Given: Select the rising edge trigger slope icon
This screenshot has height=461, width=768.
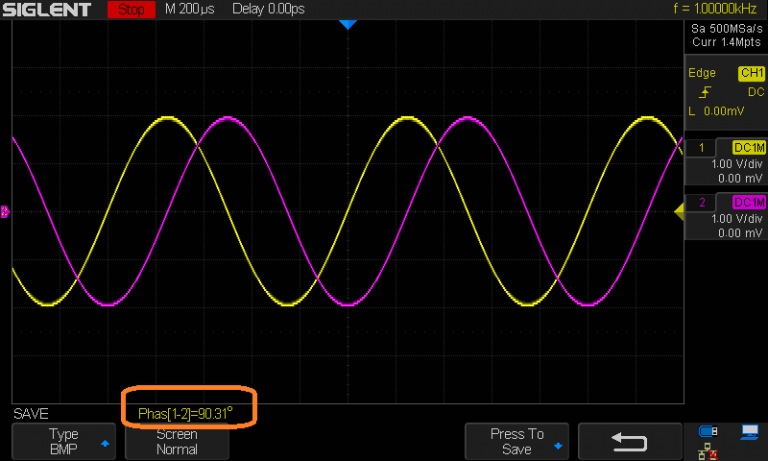Looking at the screenshot, I should coord(708,92).
